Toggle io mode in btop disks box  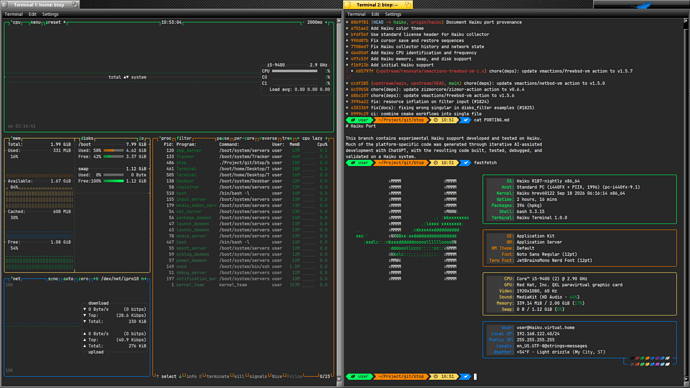(142, 138)
